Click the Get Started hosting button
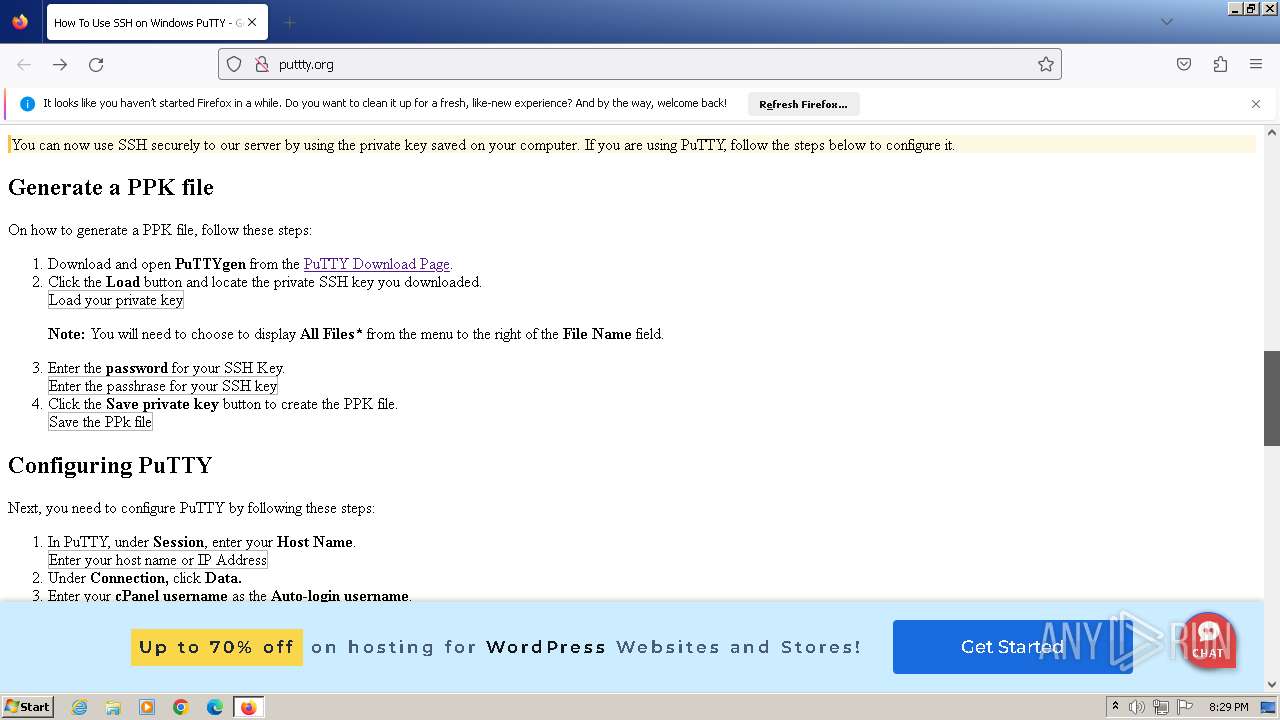The image size is (1280, 720). [1012, 647]
